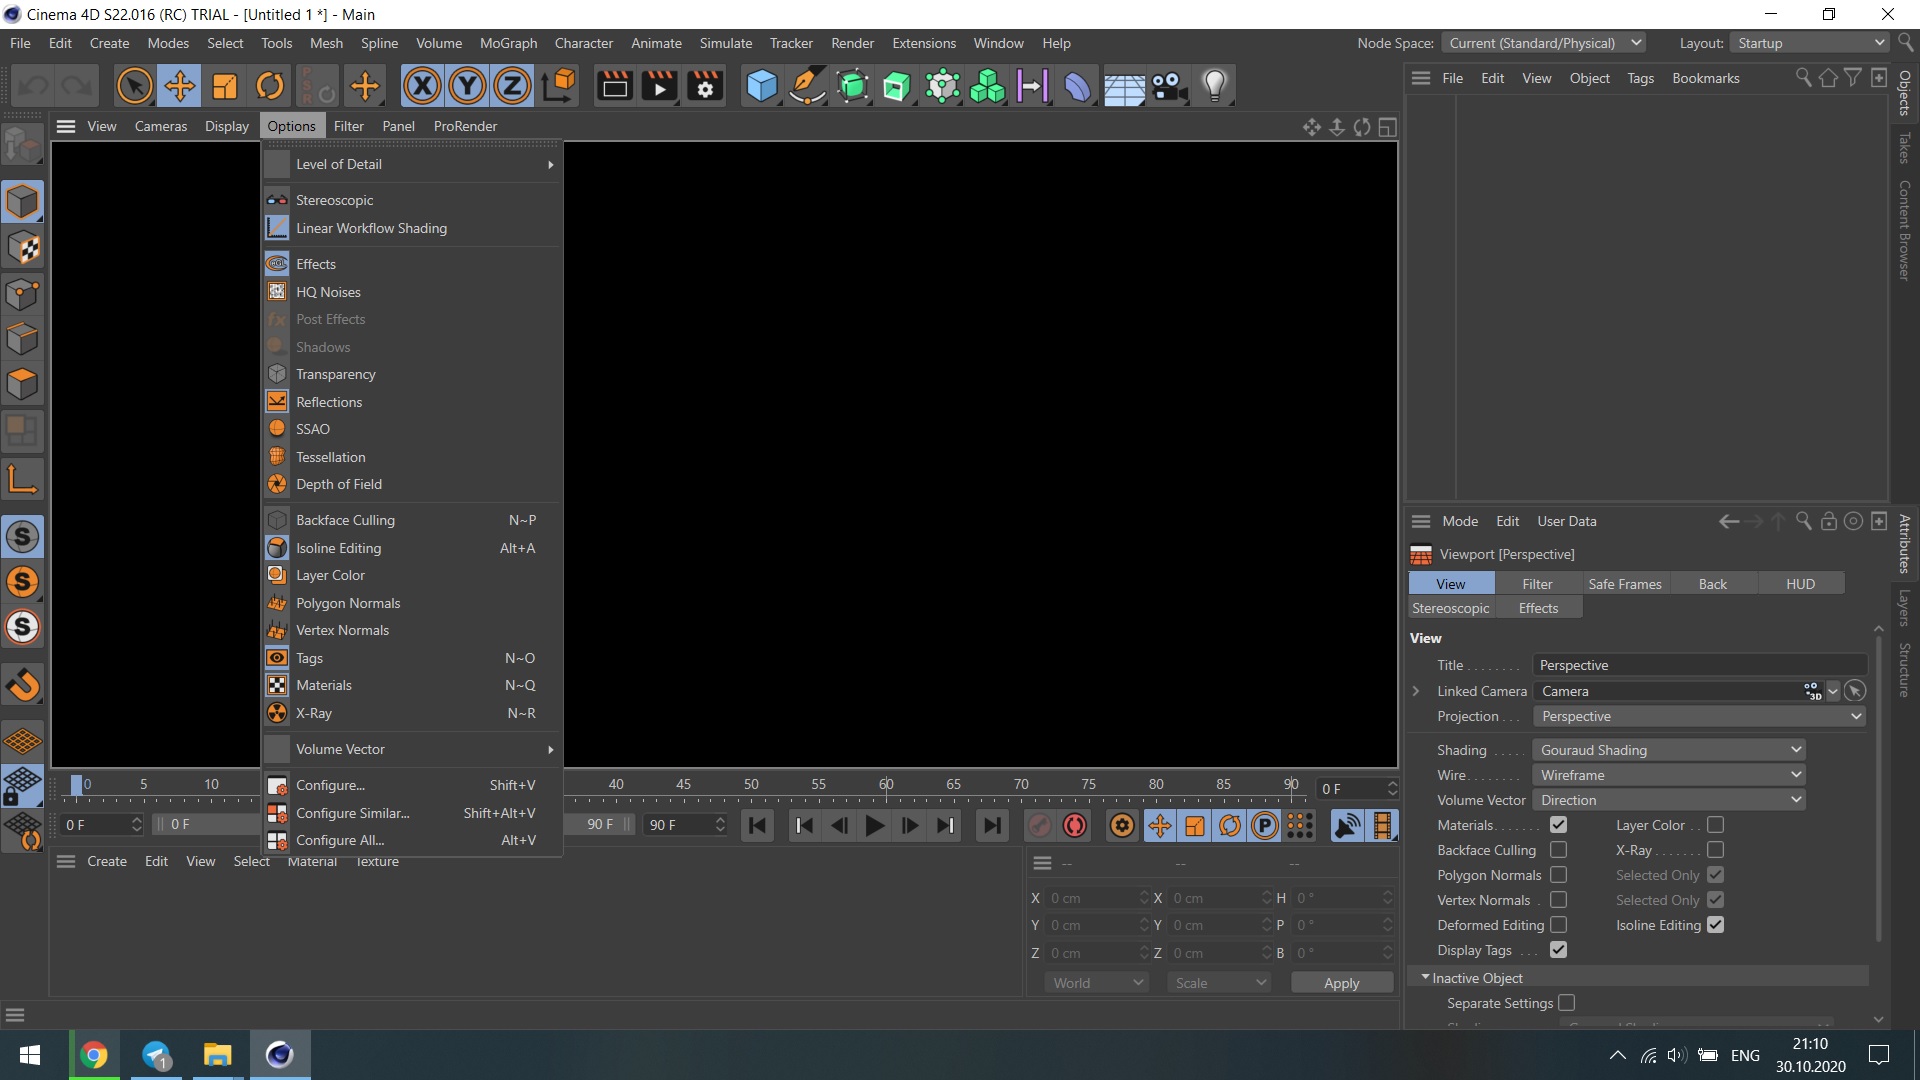
Task: Switch to HUD tab
Action: pyautogui.click(x=1800, y=584)
